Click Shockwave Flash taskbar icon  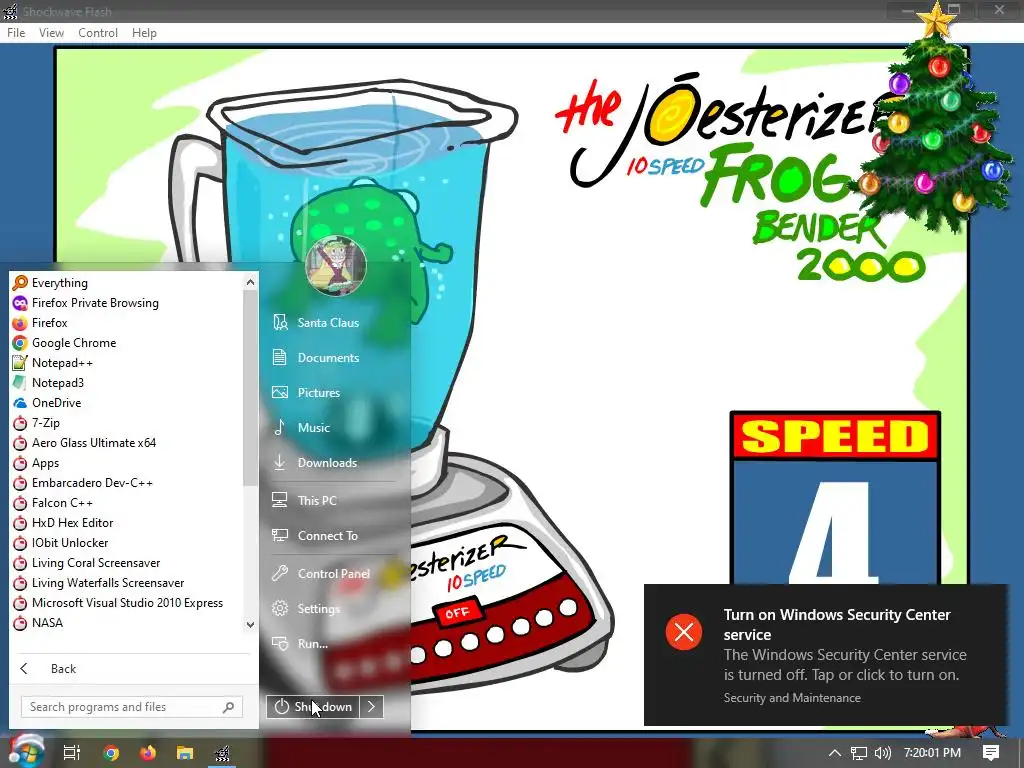point(223,753)
